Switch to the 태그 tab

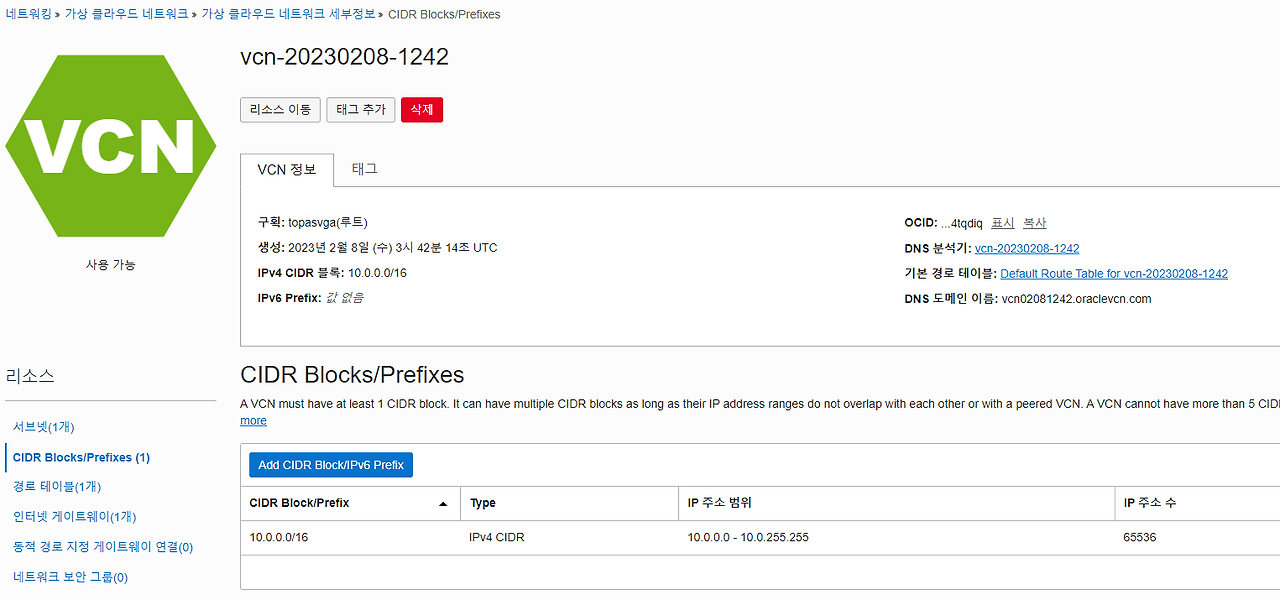364,169
